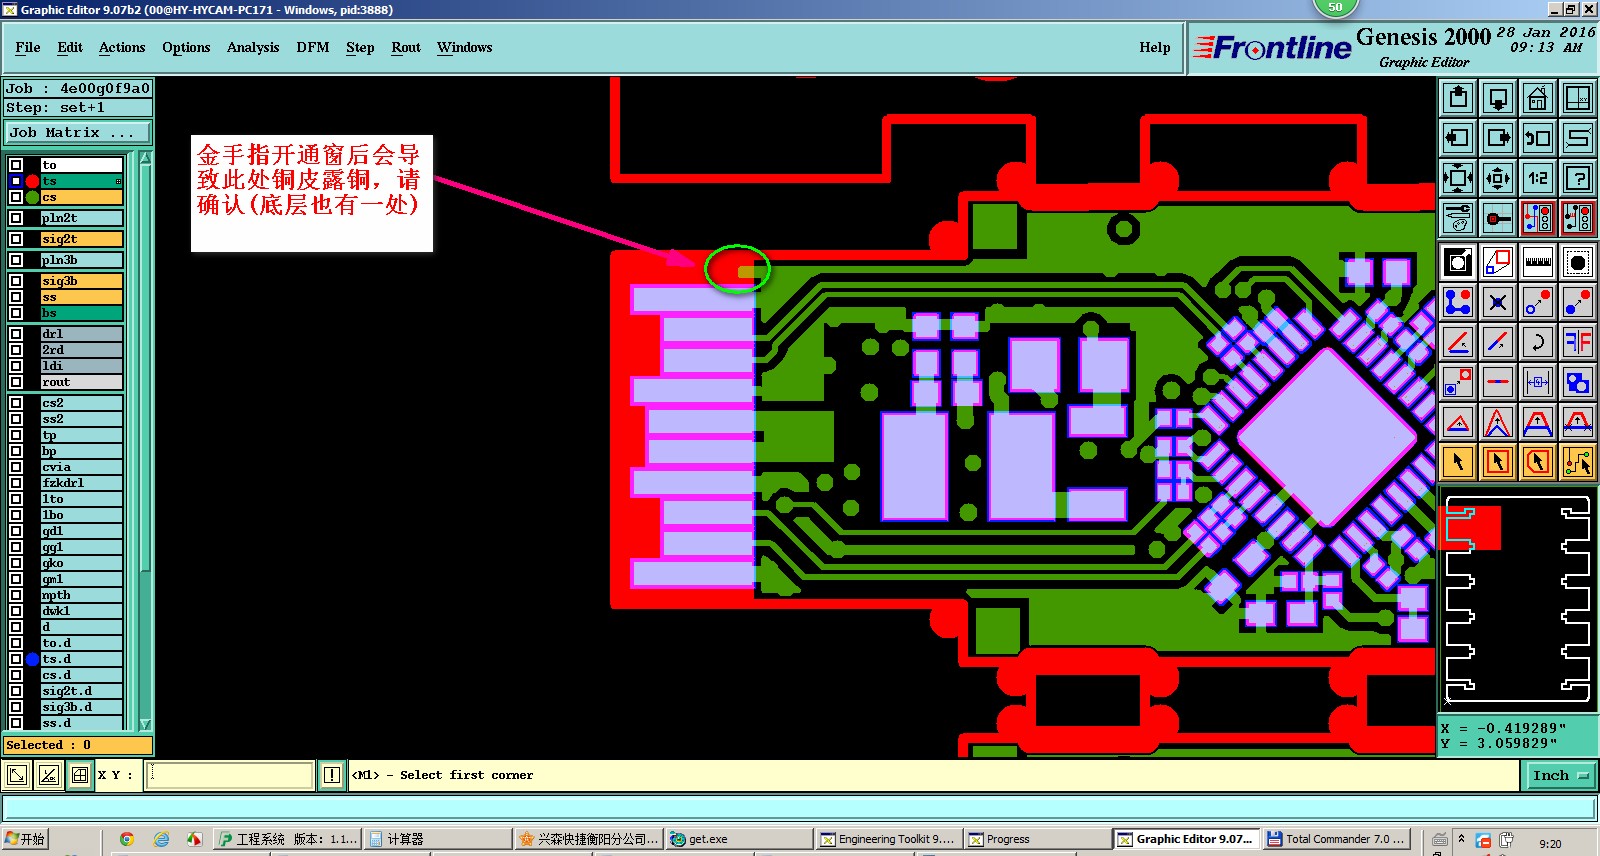Click layer list scroll-down arrow
The image size is (1600, 856).
(x=146, y=724)
